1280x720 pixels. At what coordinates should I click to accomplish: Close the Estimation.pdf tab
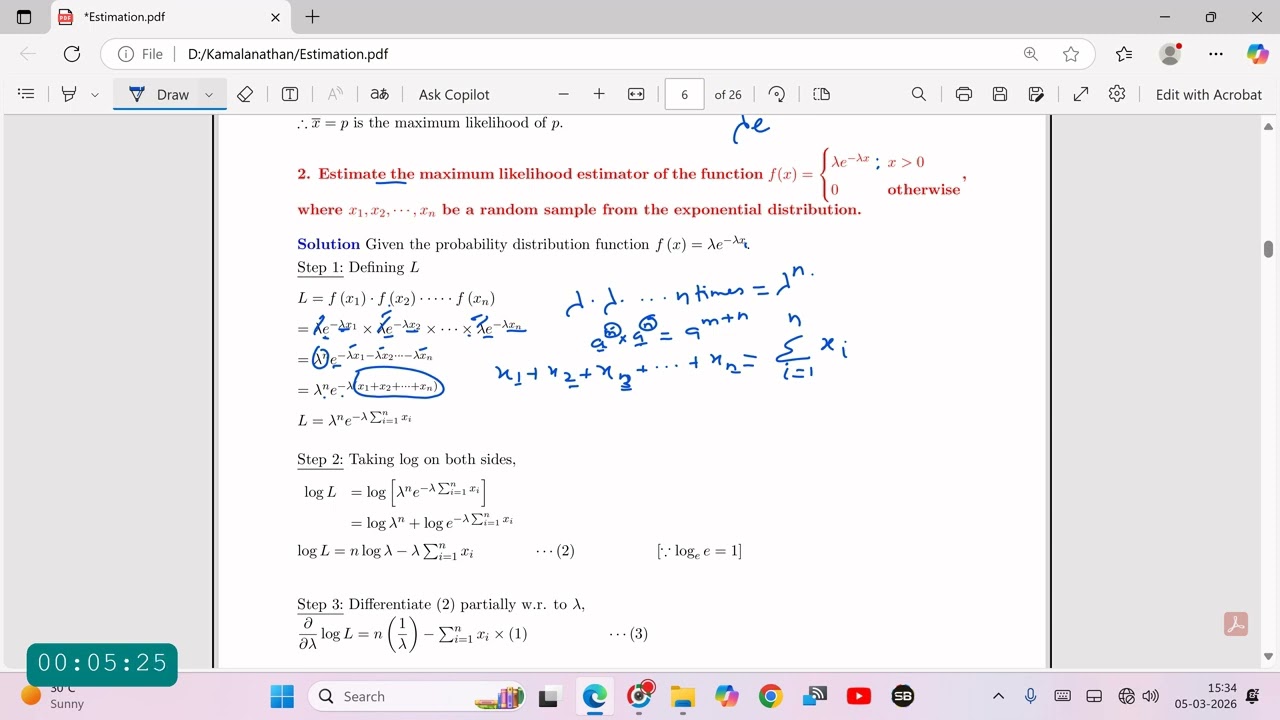pos(276,17)
